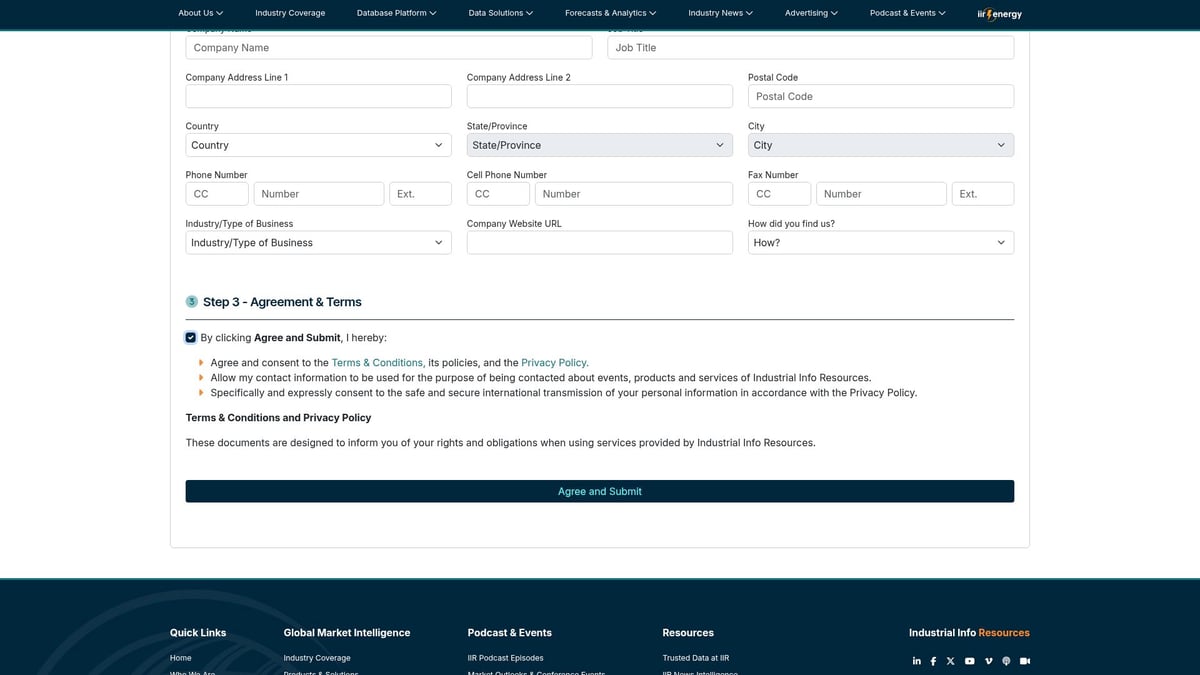Open the How did you find us dropdown

coord(880,243)
